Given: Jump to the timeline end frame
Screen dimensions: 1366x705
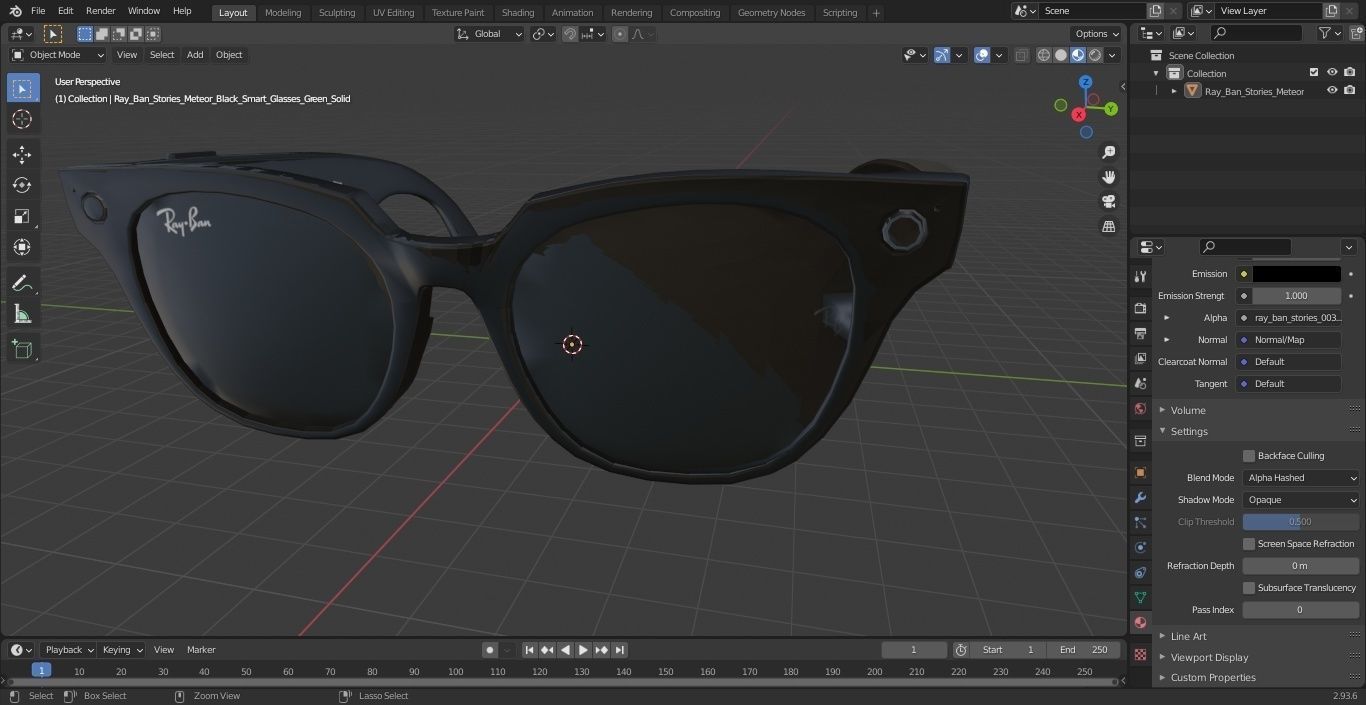Looking at the screenshot, I should click(619, 650).
